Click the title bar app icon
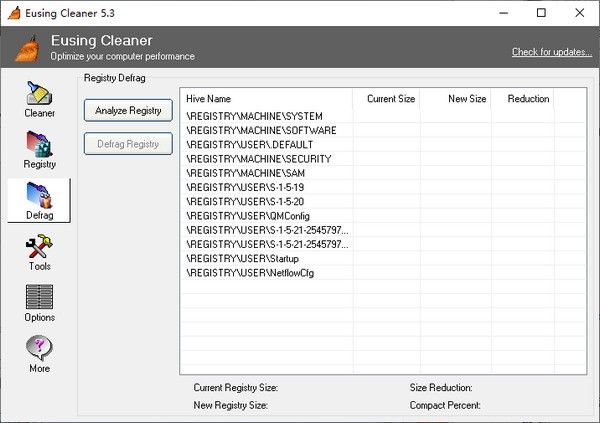 [13, 13]
